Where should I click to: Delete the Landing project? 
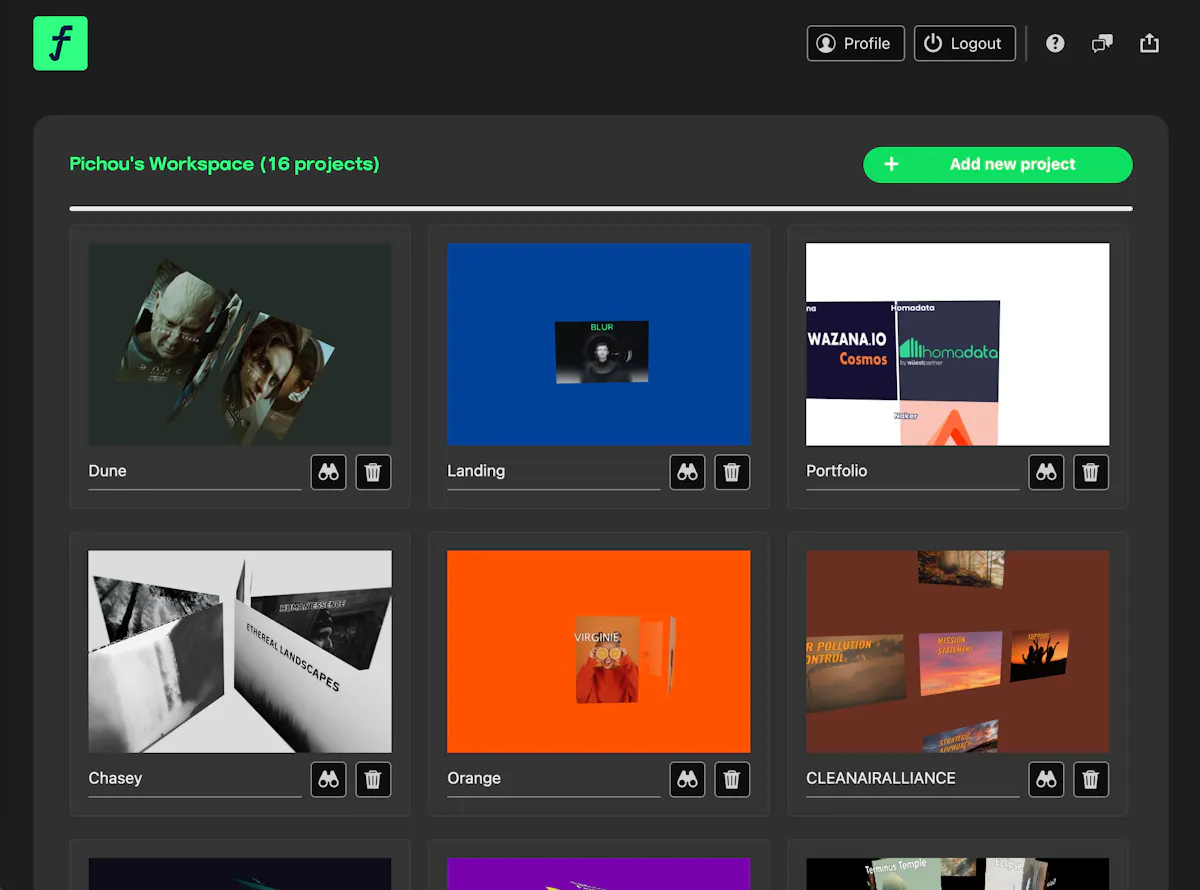pos(731,472)
